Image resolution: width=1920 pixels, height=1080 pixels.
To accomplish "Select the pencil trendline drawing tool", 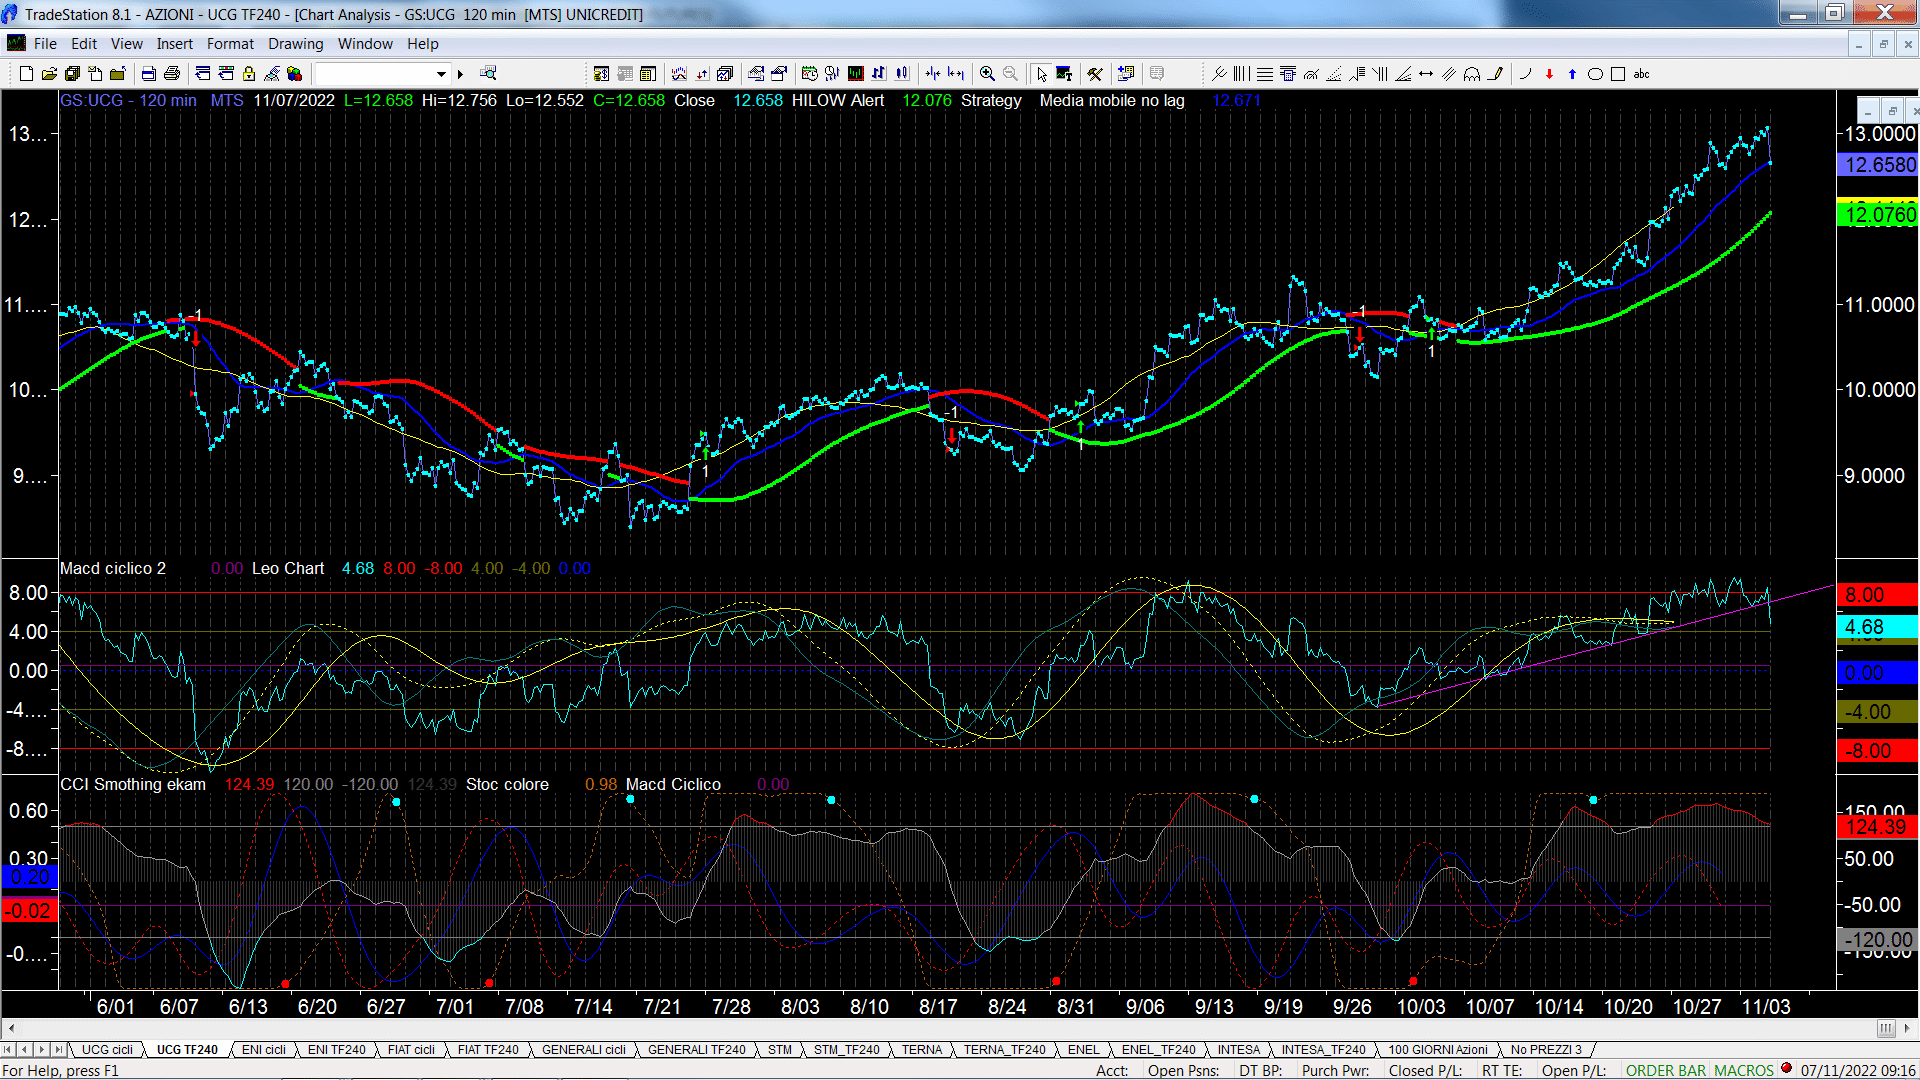I will [1495, 74].
